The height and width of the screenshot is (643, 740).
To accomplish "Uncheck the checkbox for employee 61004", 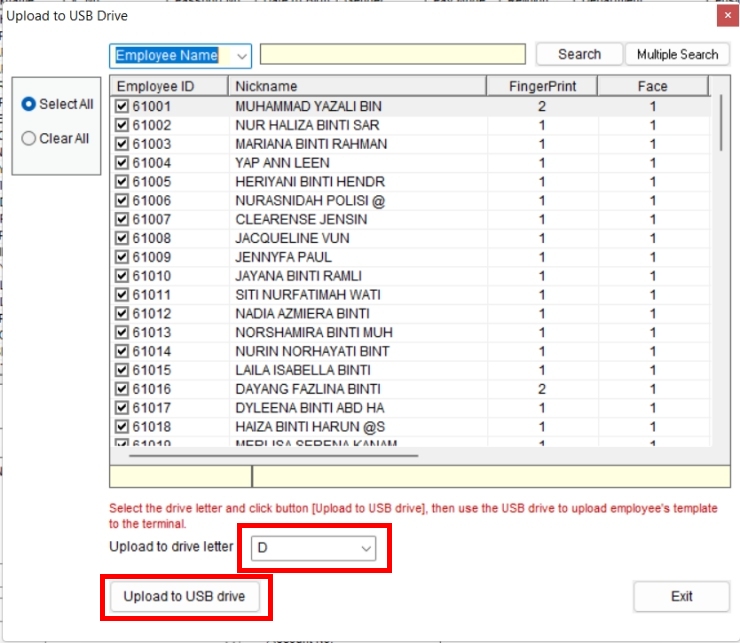I will pos(122,163).
